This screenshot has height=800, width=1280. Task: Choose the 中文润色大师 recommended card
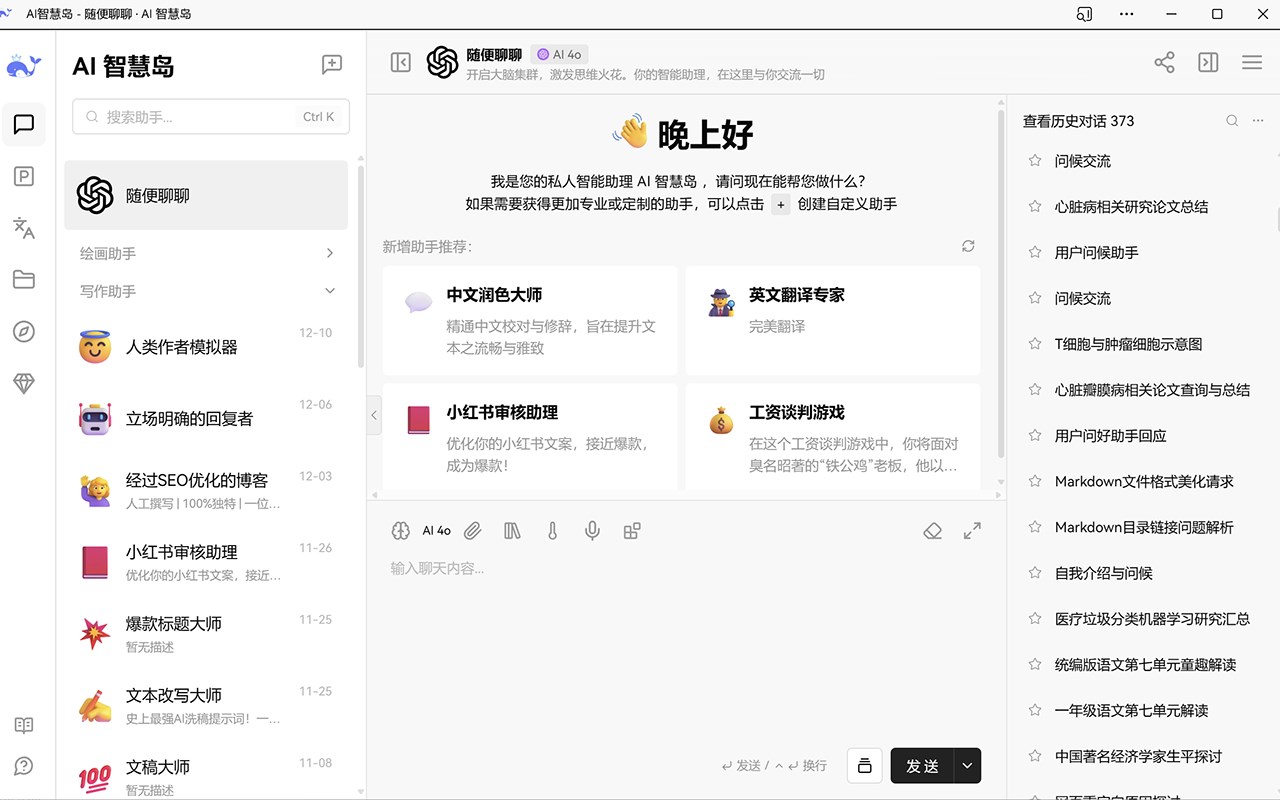[x=530, y=320]
